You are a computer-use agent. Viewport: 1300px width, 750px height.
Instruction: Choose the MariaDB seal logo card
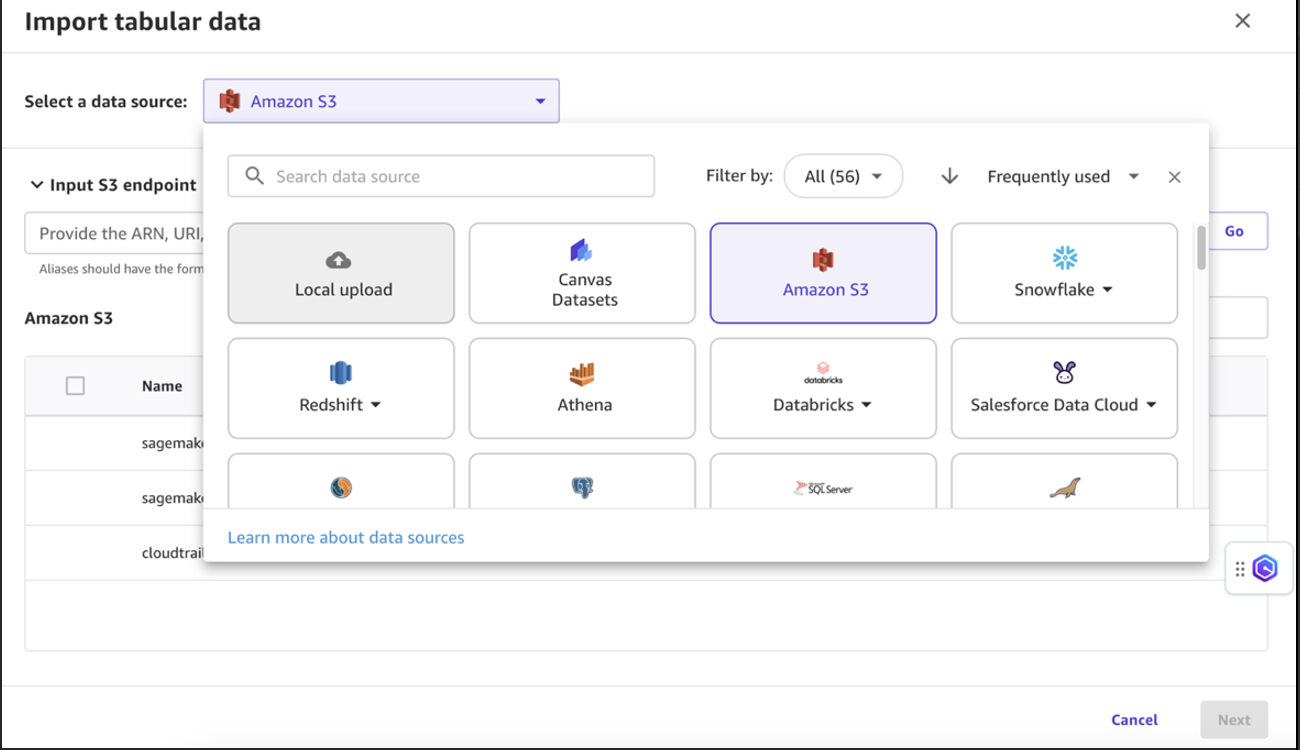[x=1064, y=482]
